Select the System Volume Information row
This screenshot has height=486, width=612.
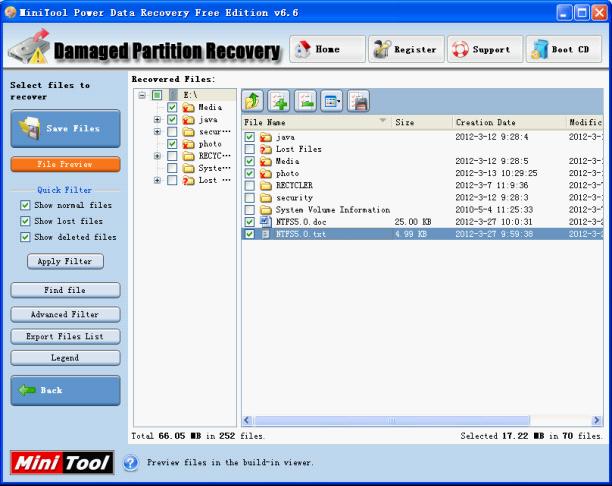(422, 210)
